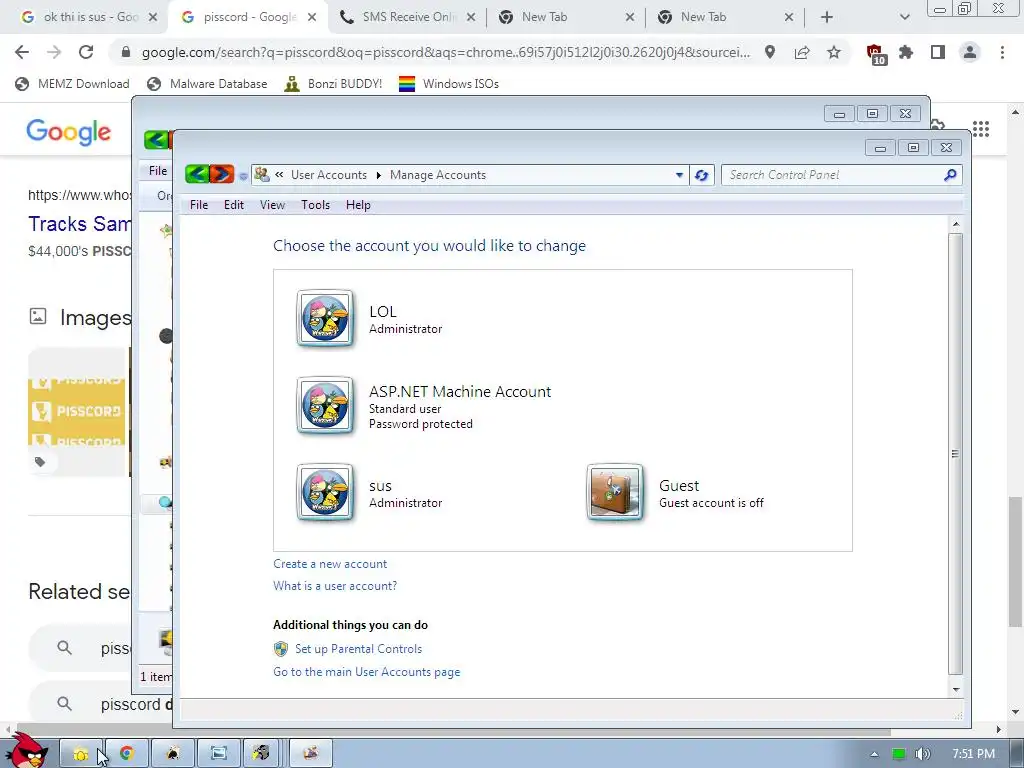
Task: Open the File menu in rear window
Action: point(157,170)
